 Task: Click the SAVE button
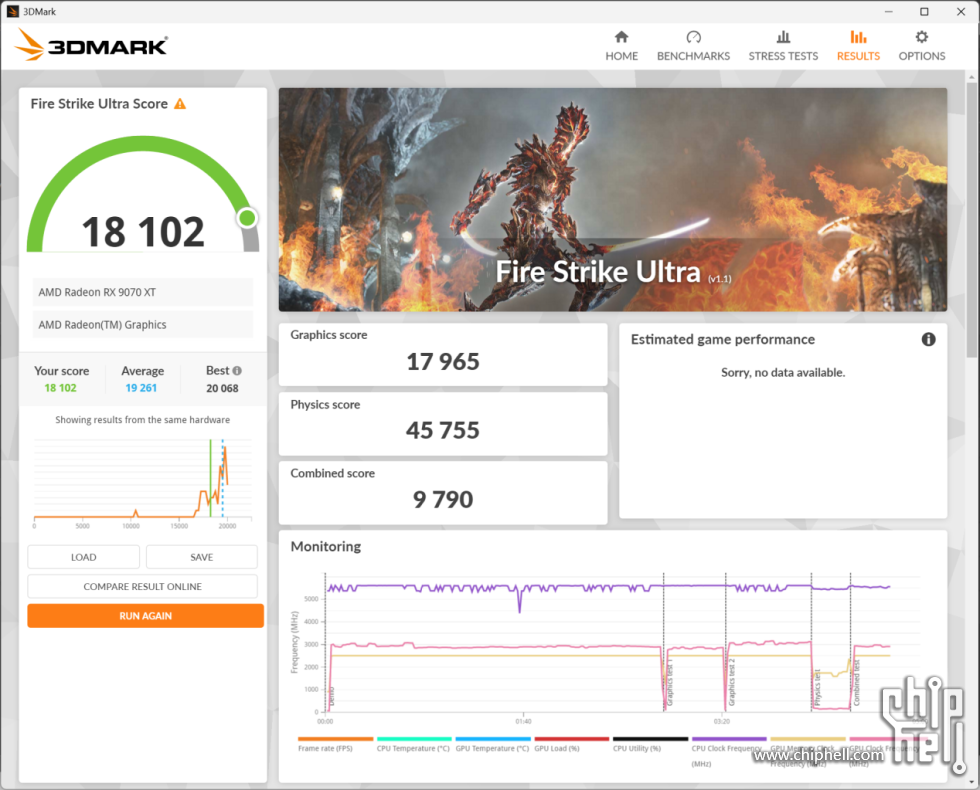[202, 557]
